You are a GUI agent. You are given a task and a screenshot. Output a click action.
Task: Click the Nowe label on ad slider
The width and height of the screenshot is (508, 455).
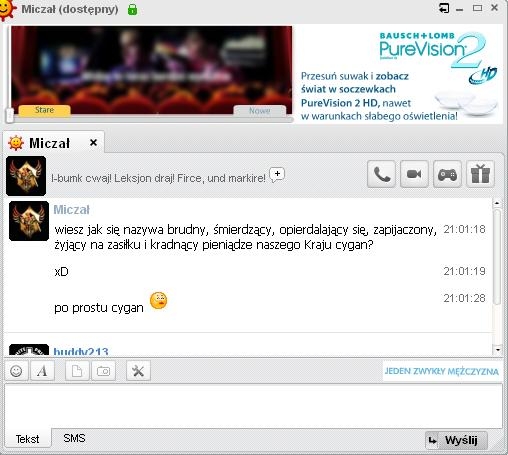click(x=260, y=111)
